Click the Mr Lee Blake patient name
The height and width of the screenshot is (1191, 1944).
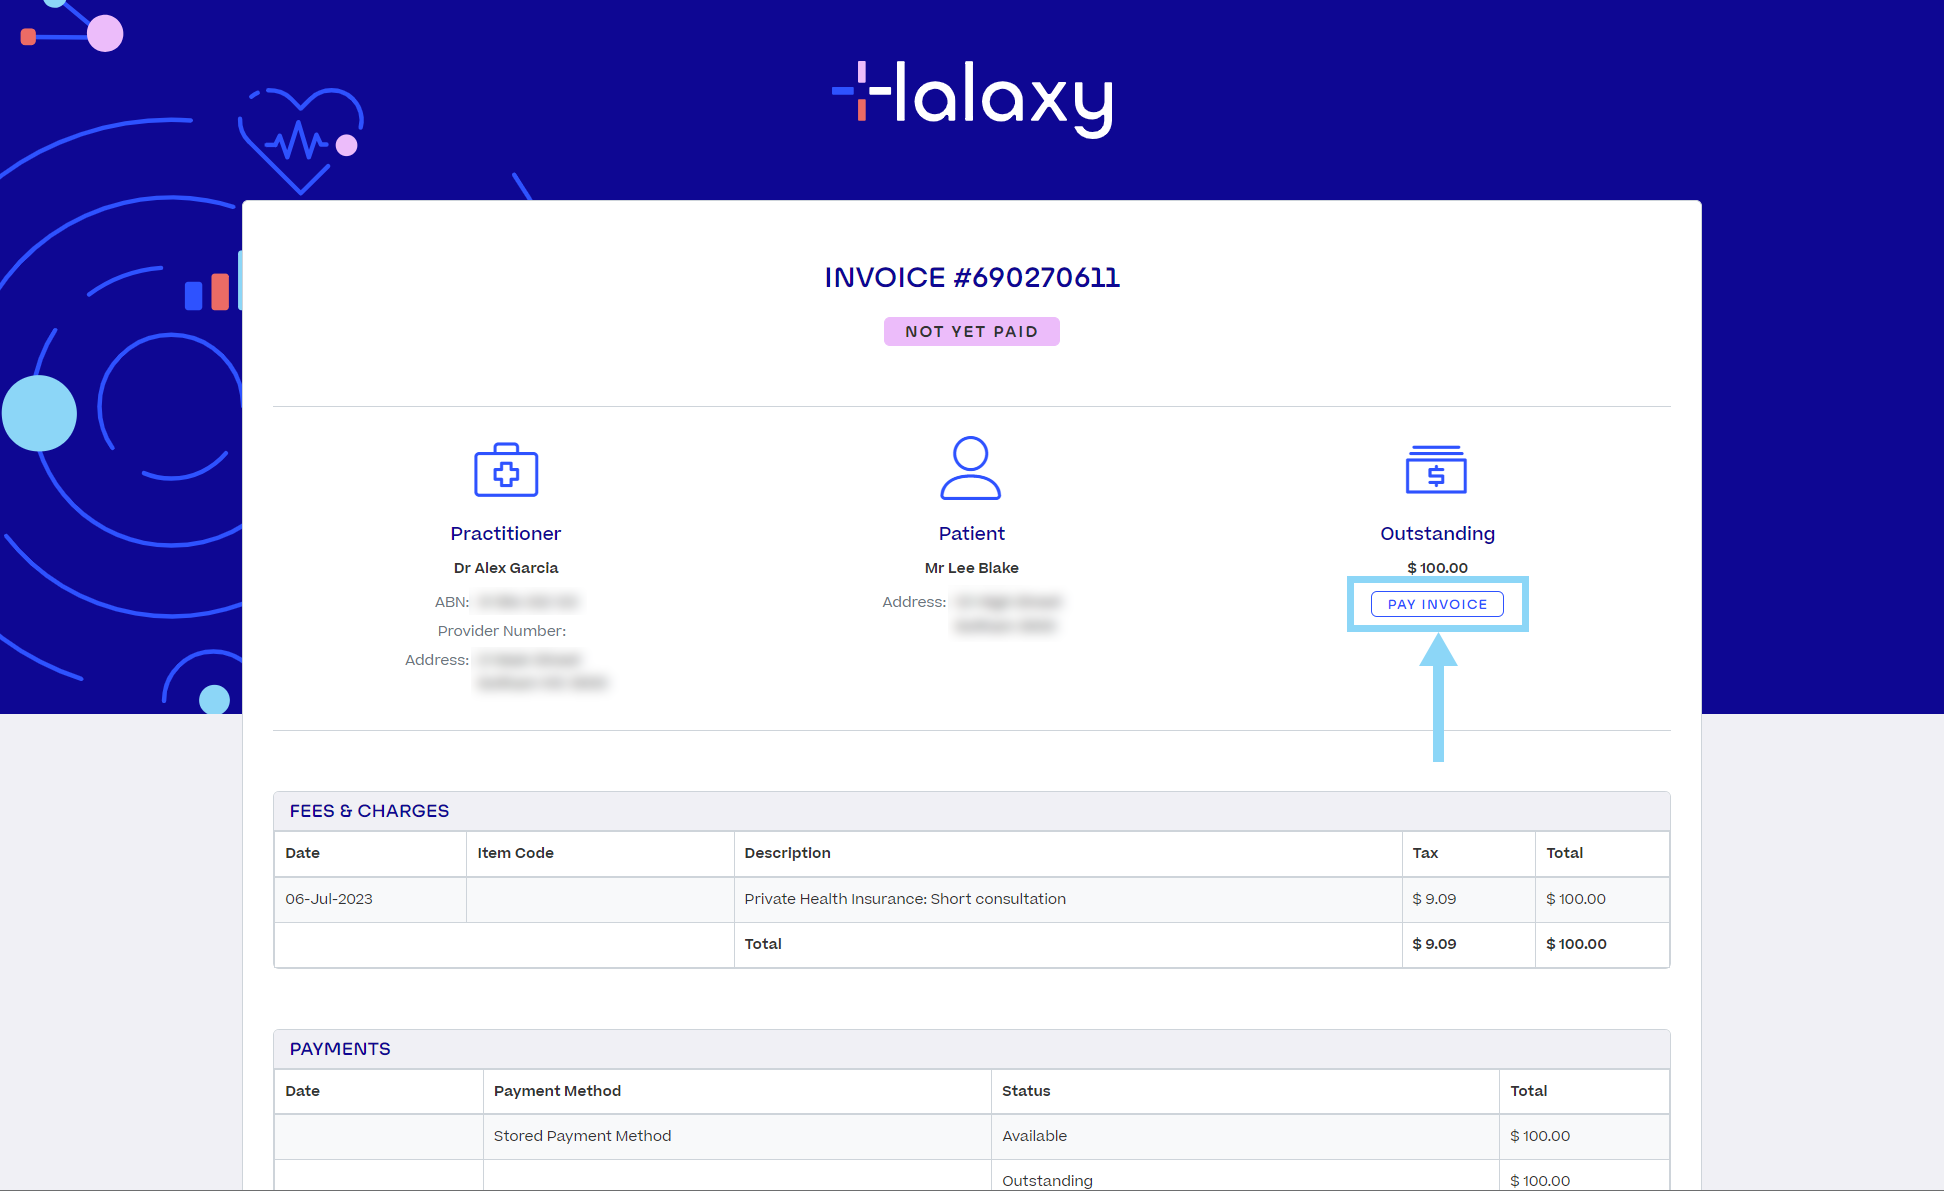(x=971, y=568)
